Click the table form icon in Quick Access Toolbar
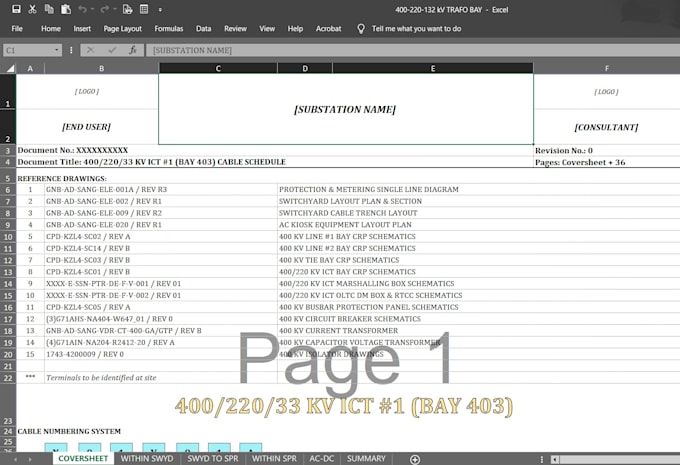This screenshot has width=680, height=465. [144, 9]
